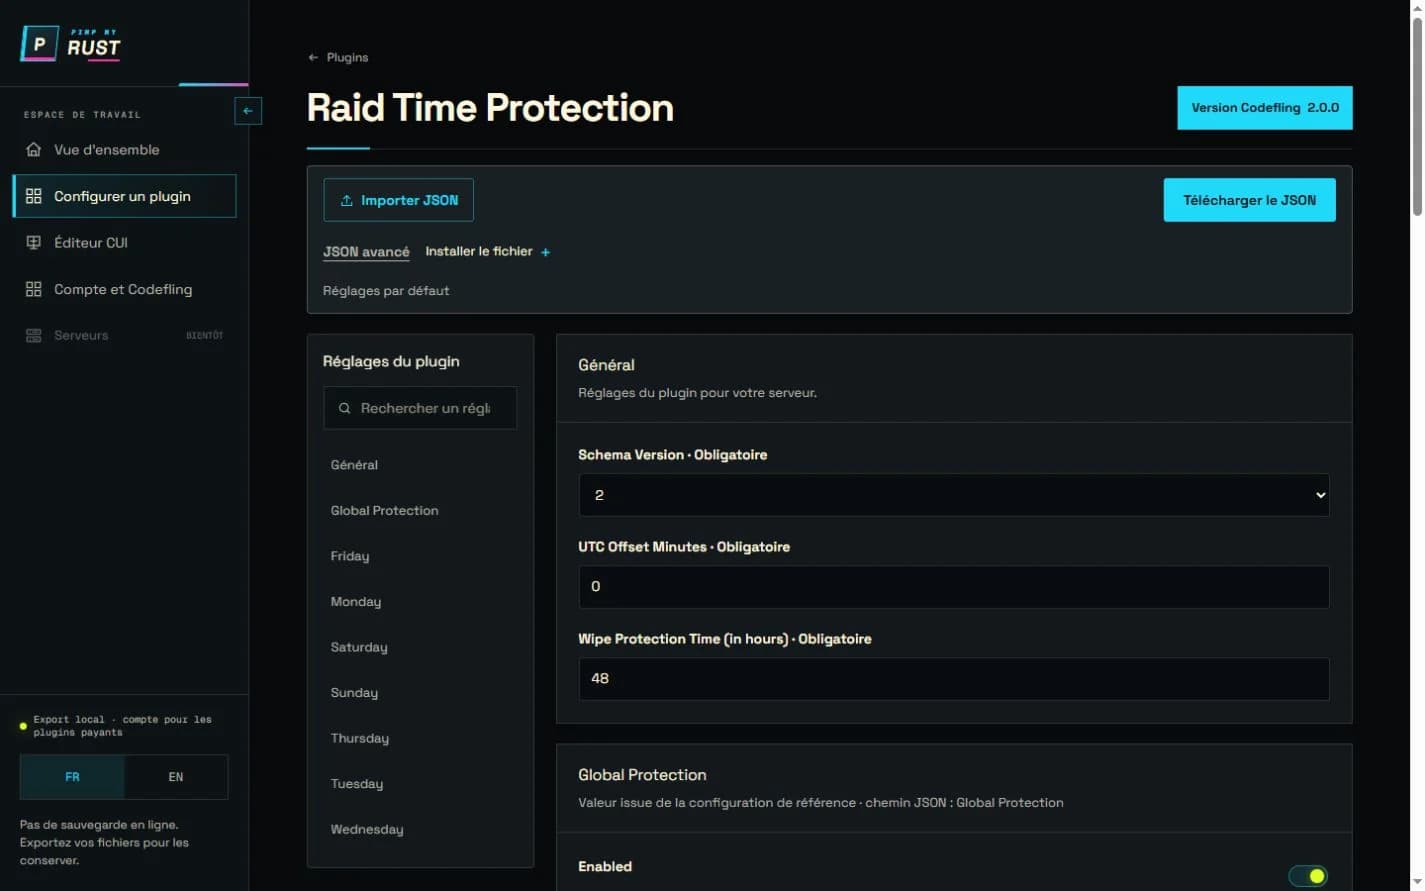Click Télécharger le JSON button
The width and height of the screenshot is (1425, 891).
[1249, 200]
